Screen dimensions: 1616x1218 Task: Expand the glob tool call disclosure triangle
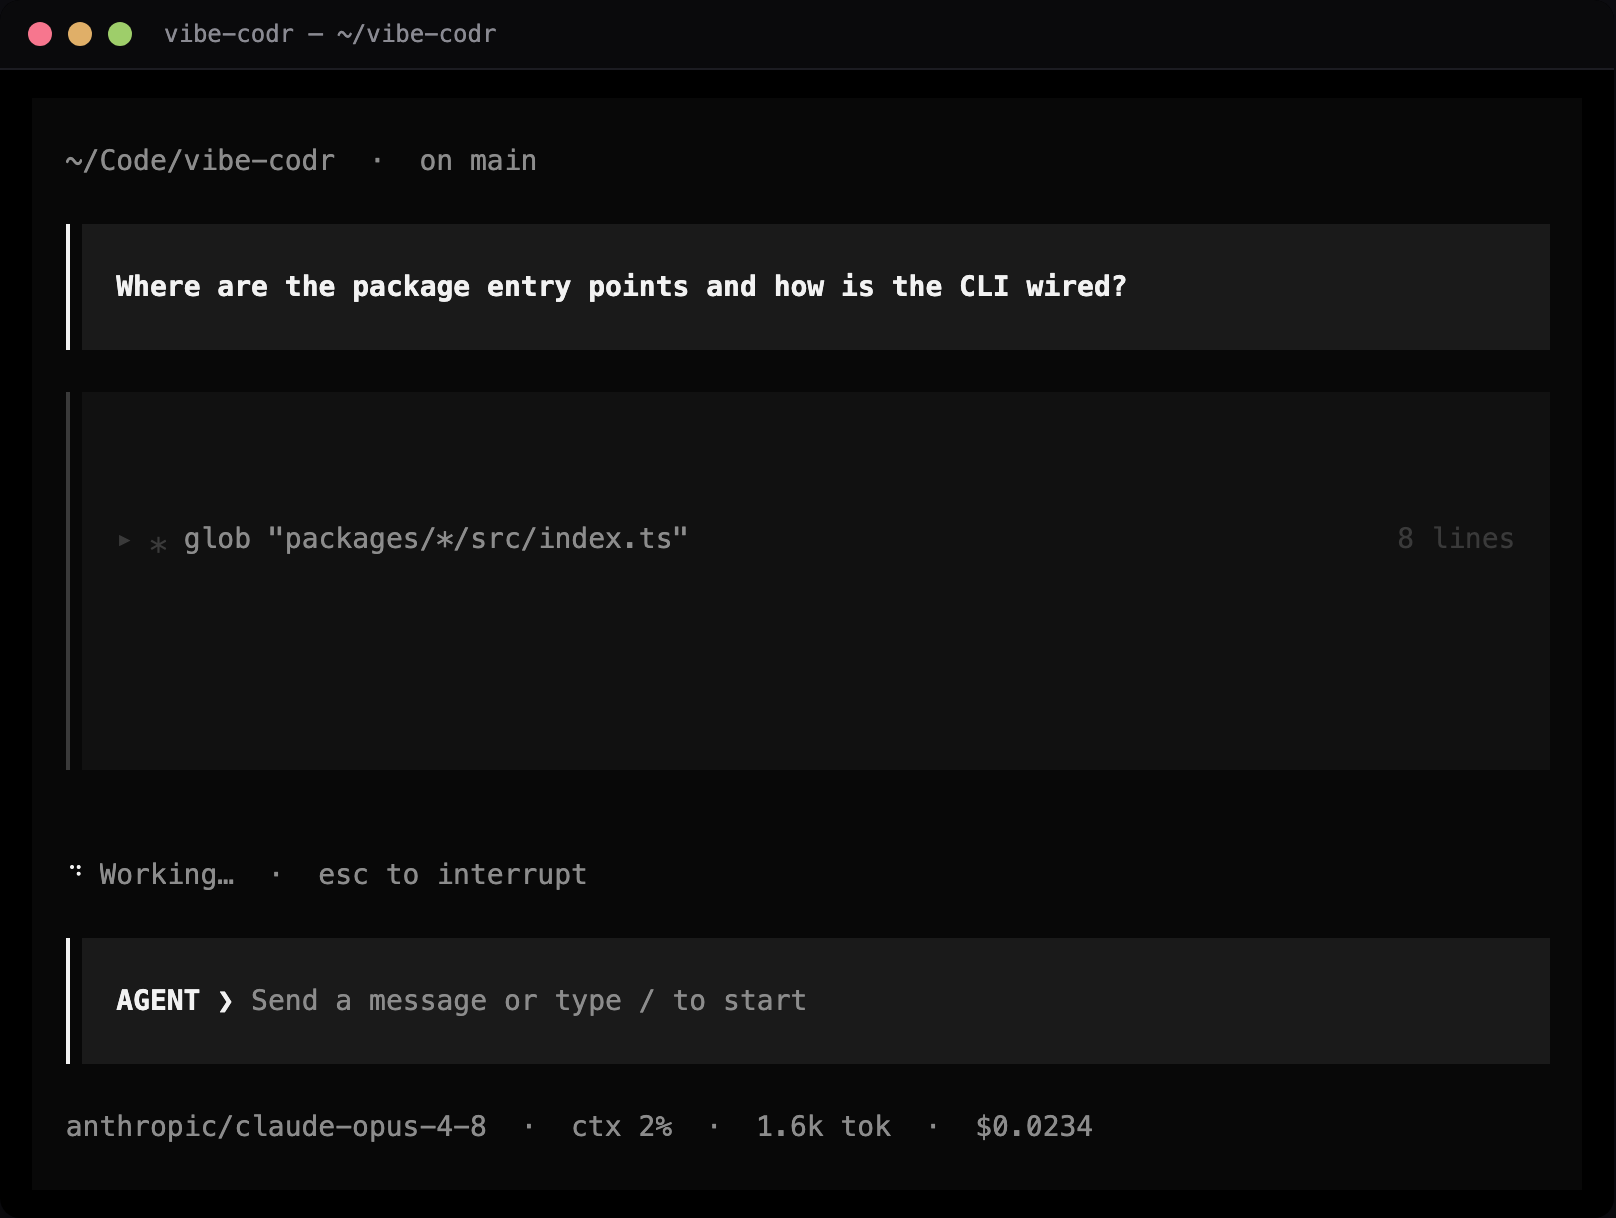pos(125,540)
